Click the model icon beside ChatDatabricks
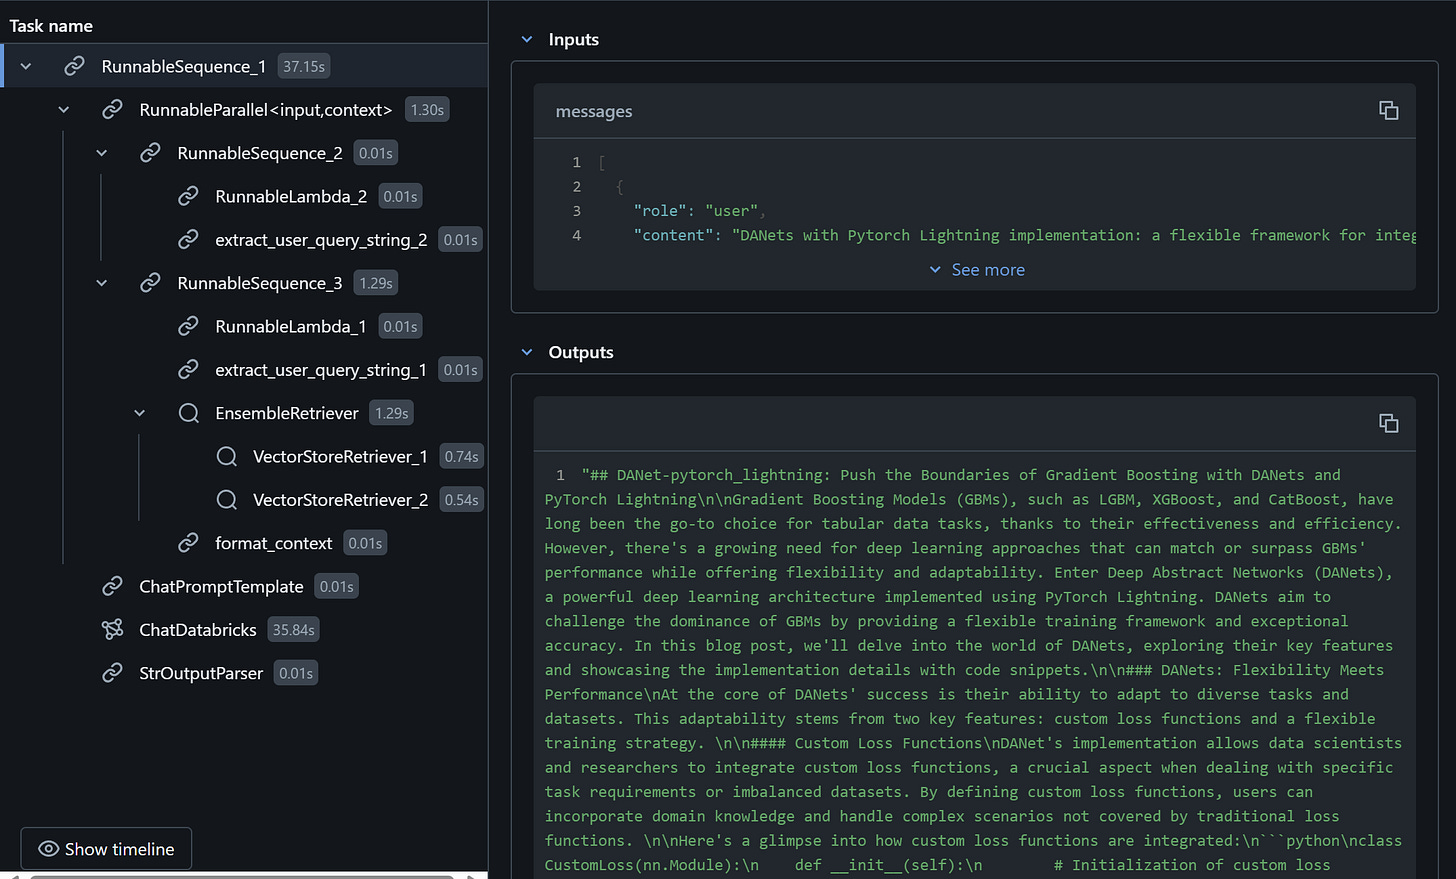The image size is (1456, 879). click(x=112, y=630)
